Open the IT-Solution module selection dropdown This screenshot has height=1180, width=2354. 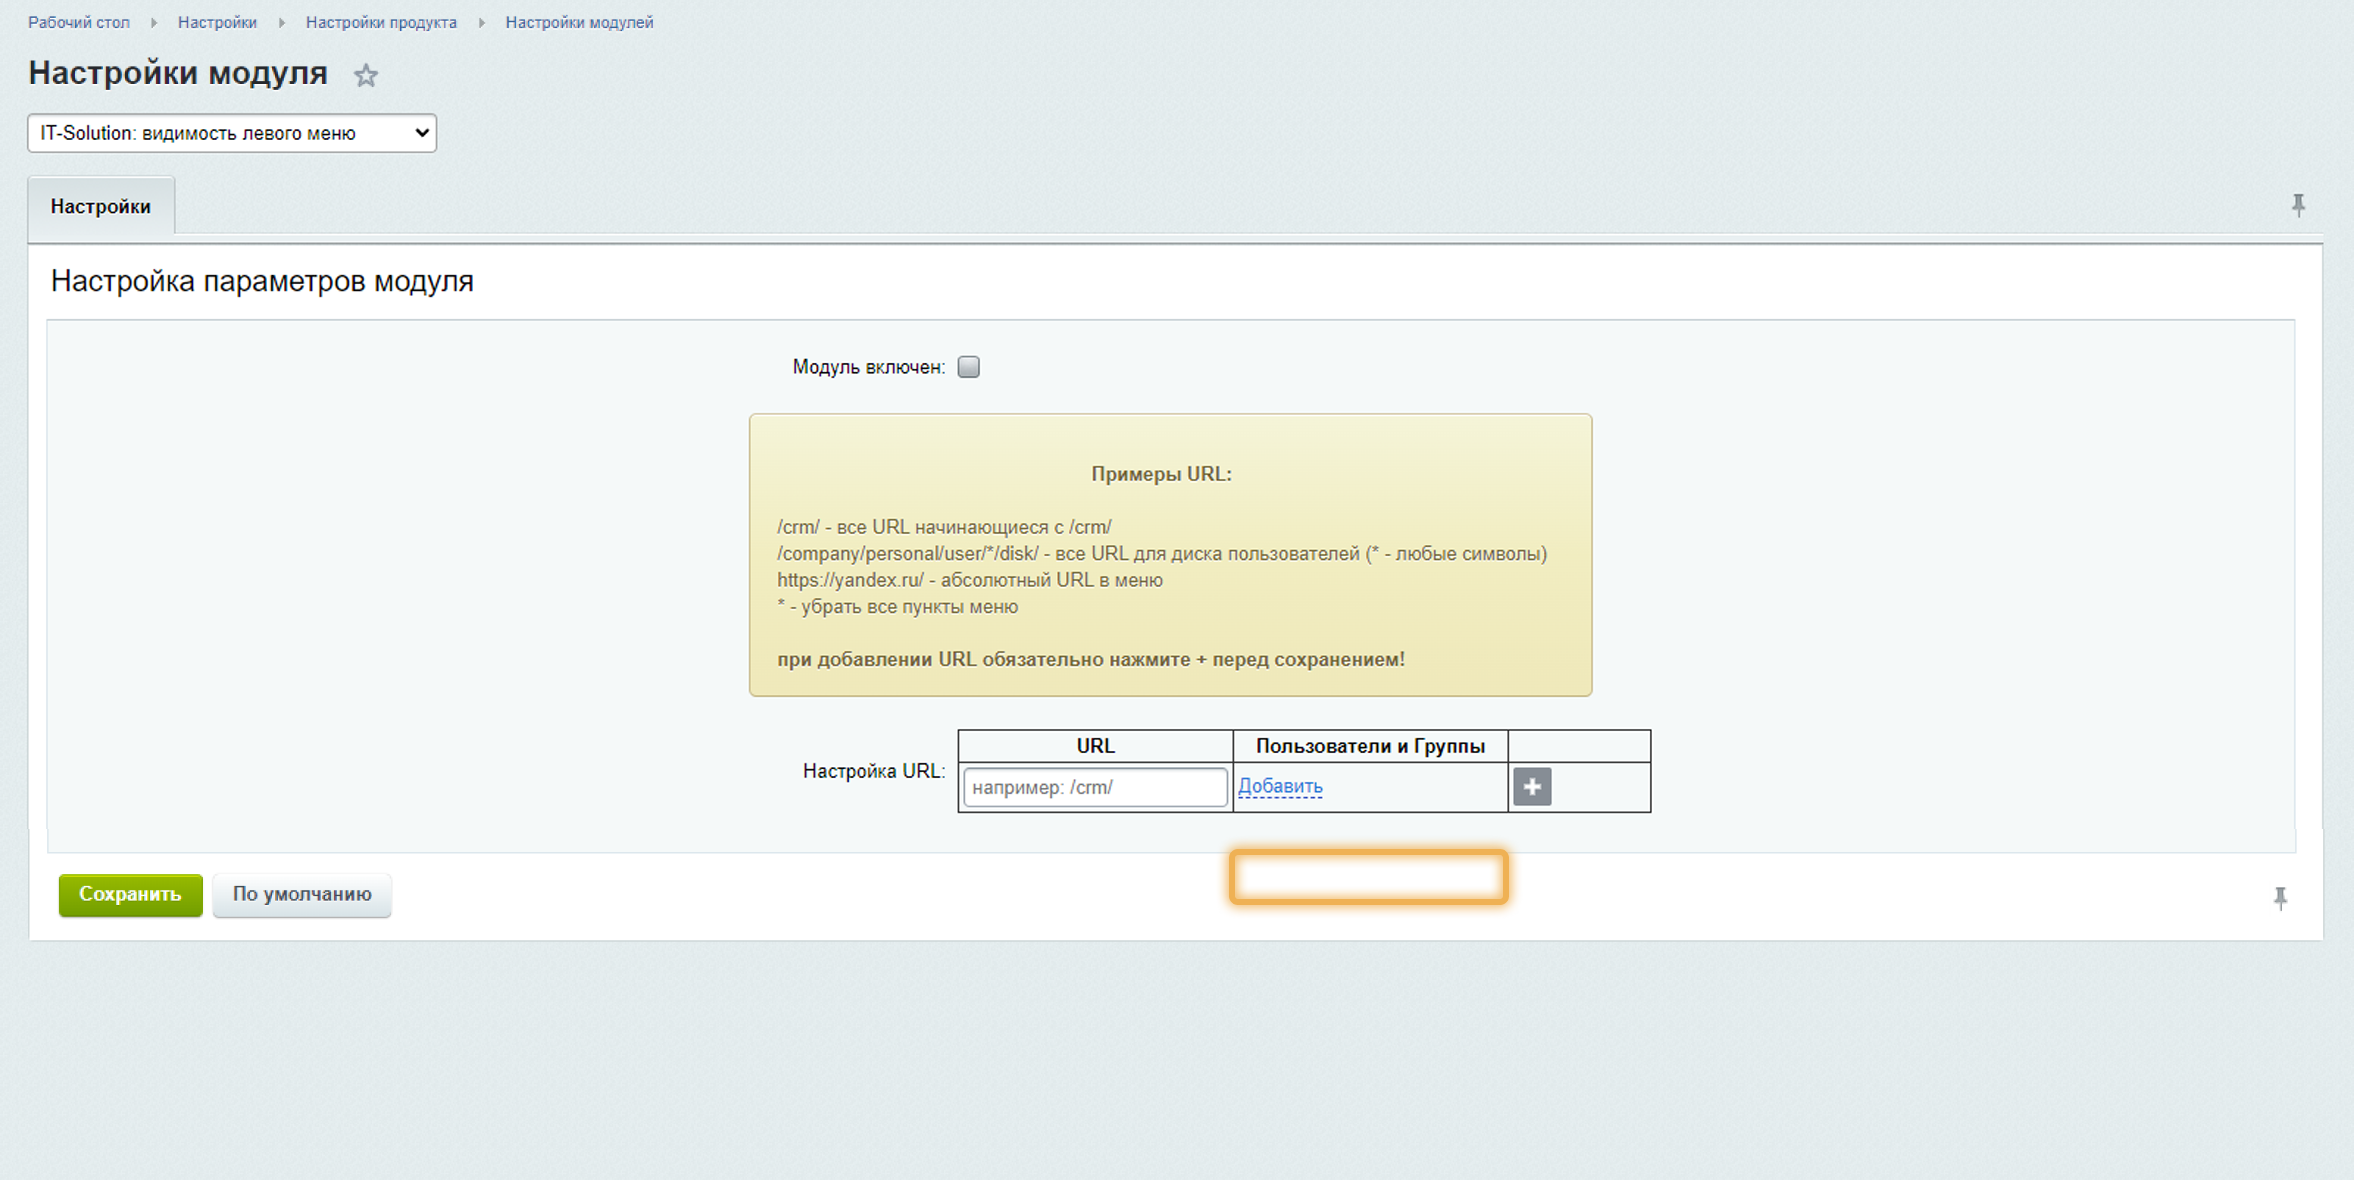coord(232,133)
